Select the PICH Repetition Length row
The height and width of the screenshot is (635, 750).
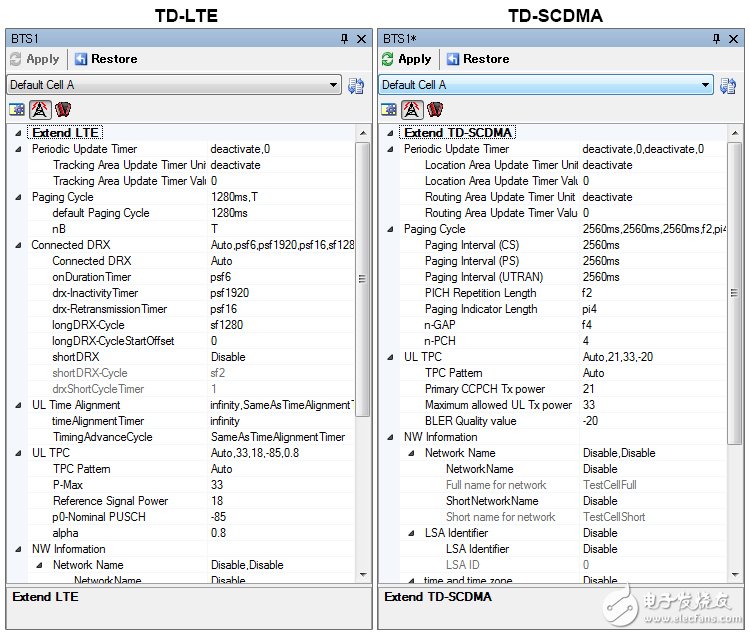(480, 293)
